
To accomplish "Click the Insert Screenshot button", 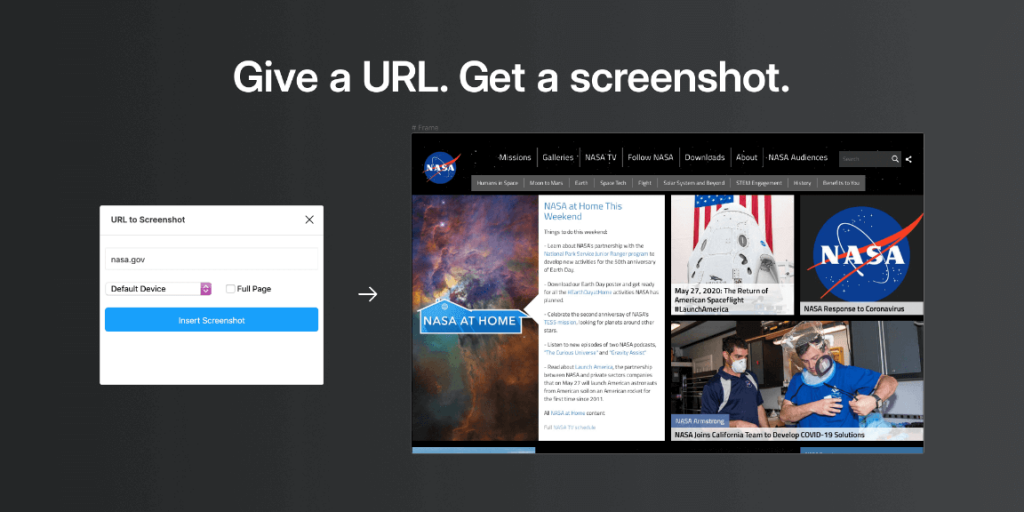I will click(212, 320).
